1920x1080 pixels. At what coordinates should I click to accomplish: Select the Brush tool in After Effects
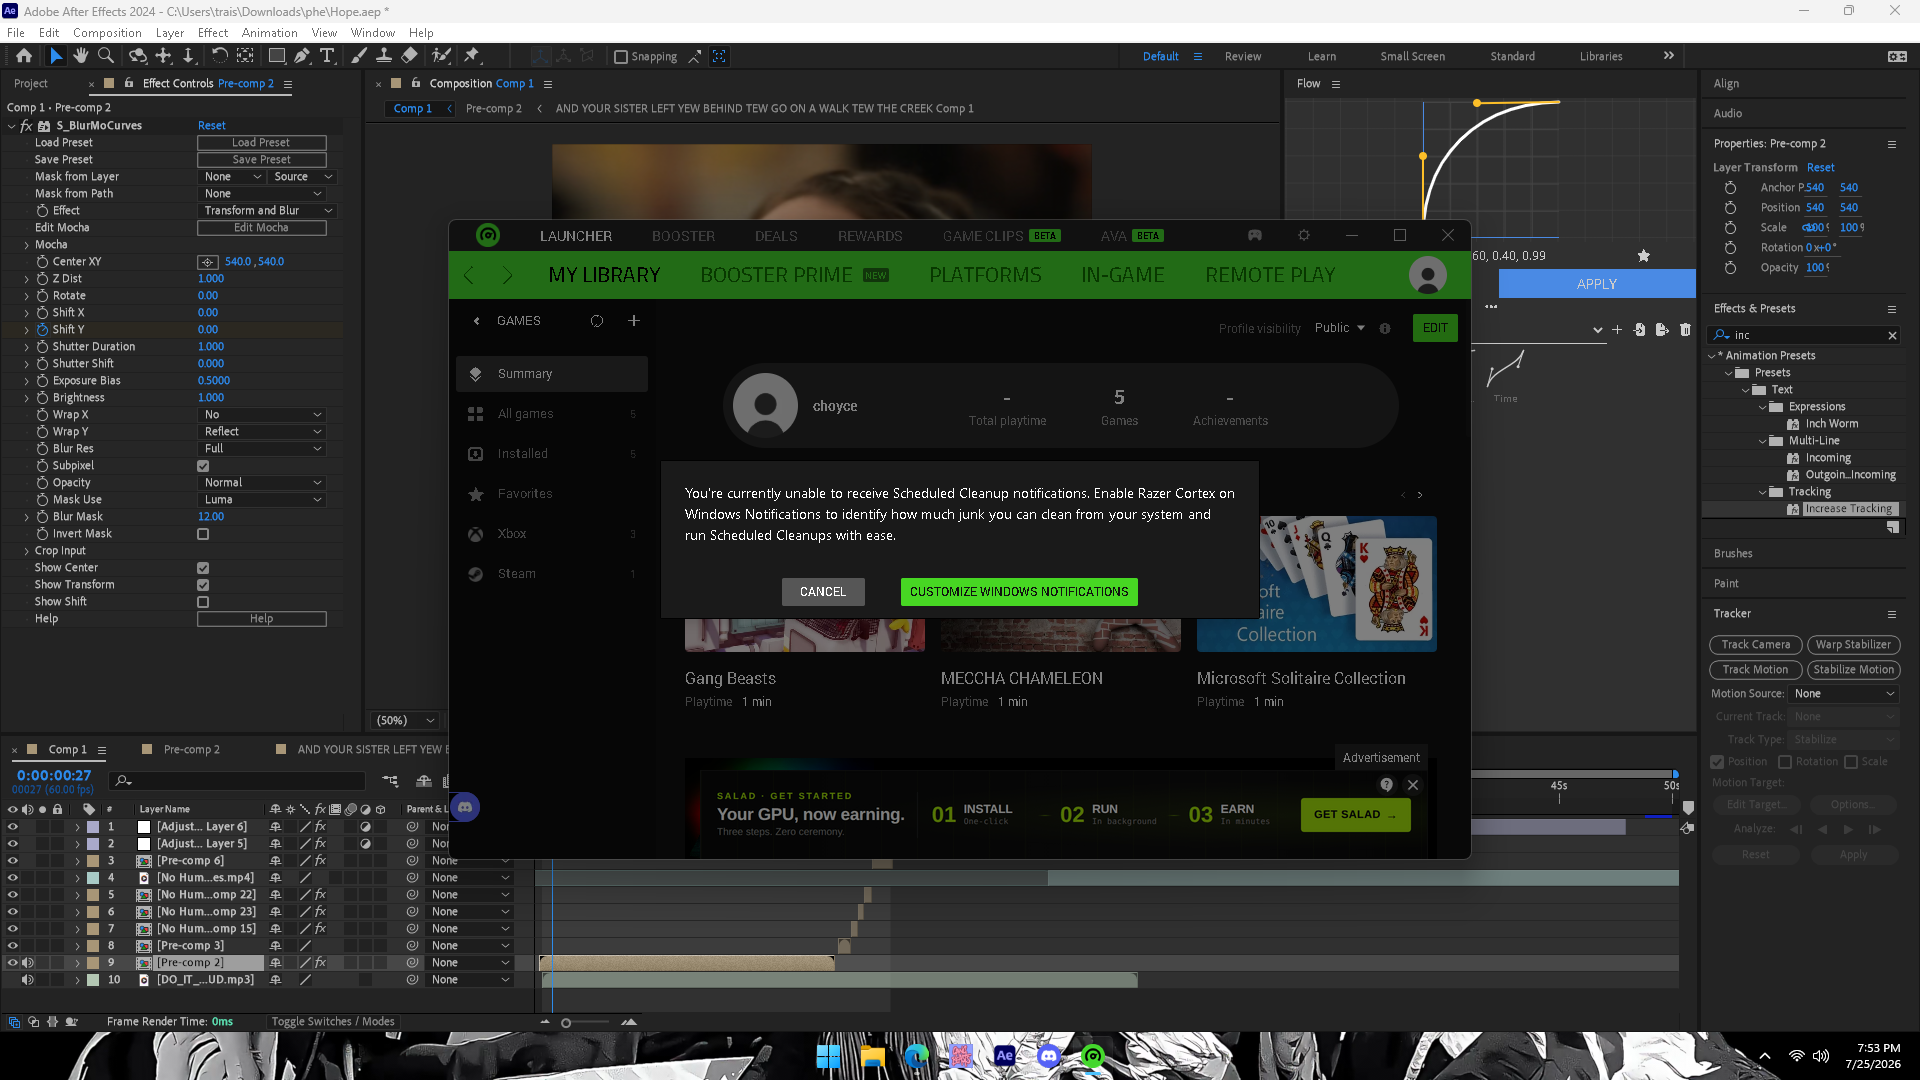point(359,56)
